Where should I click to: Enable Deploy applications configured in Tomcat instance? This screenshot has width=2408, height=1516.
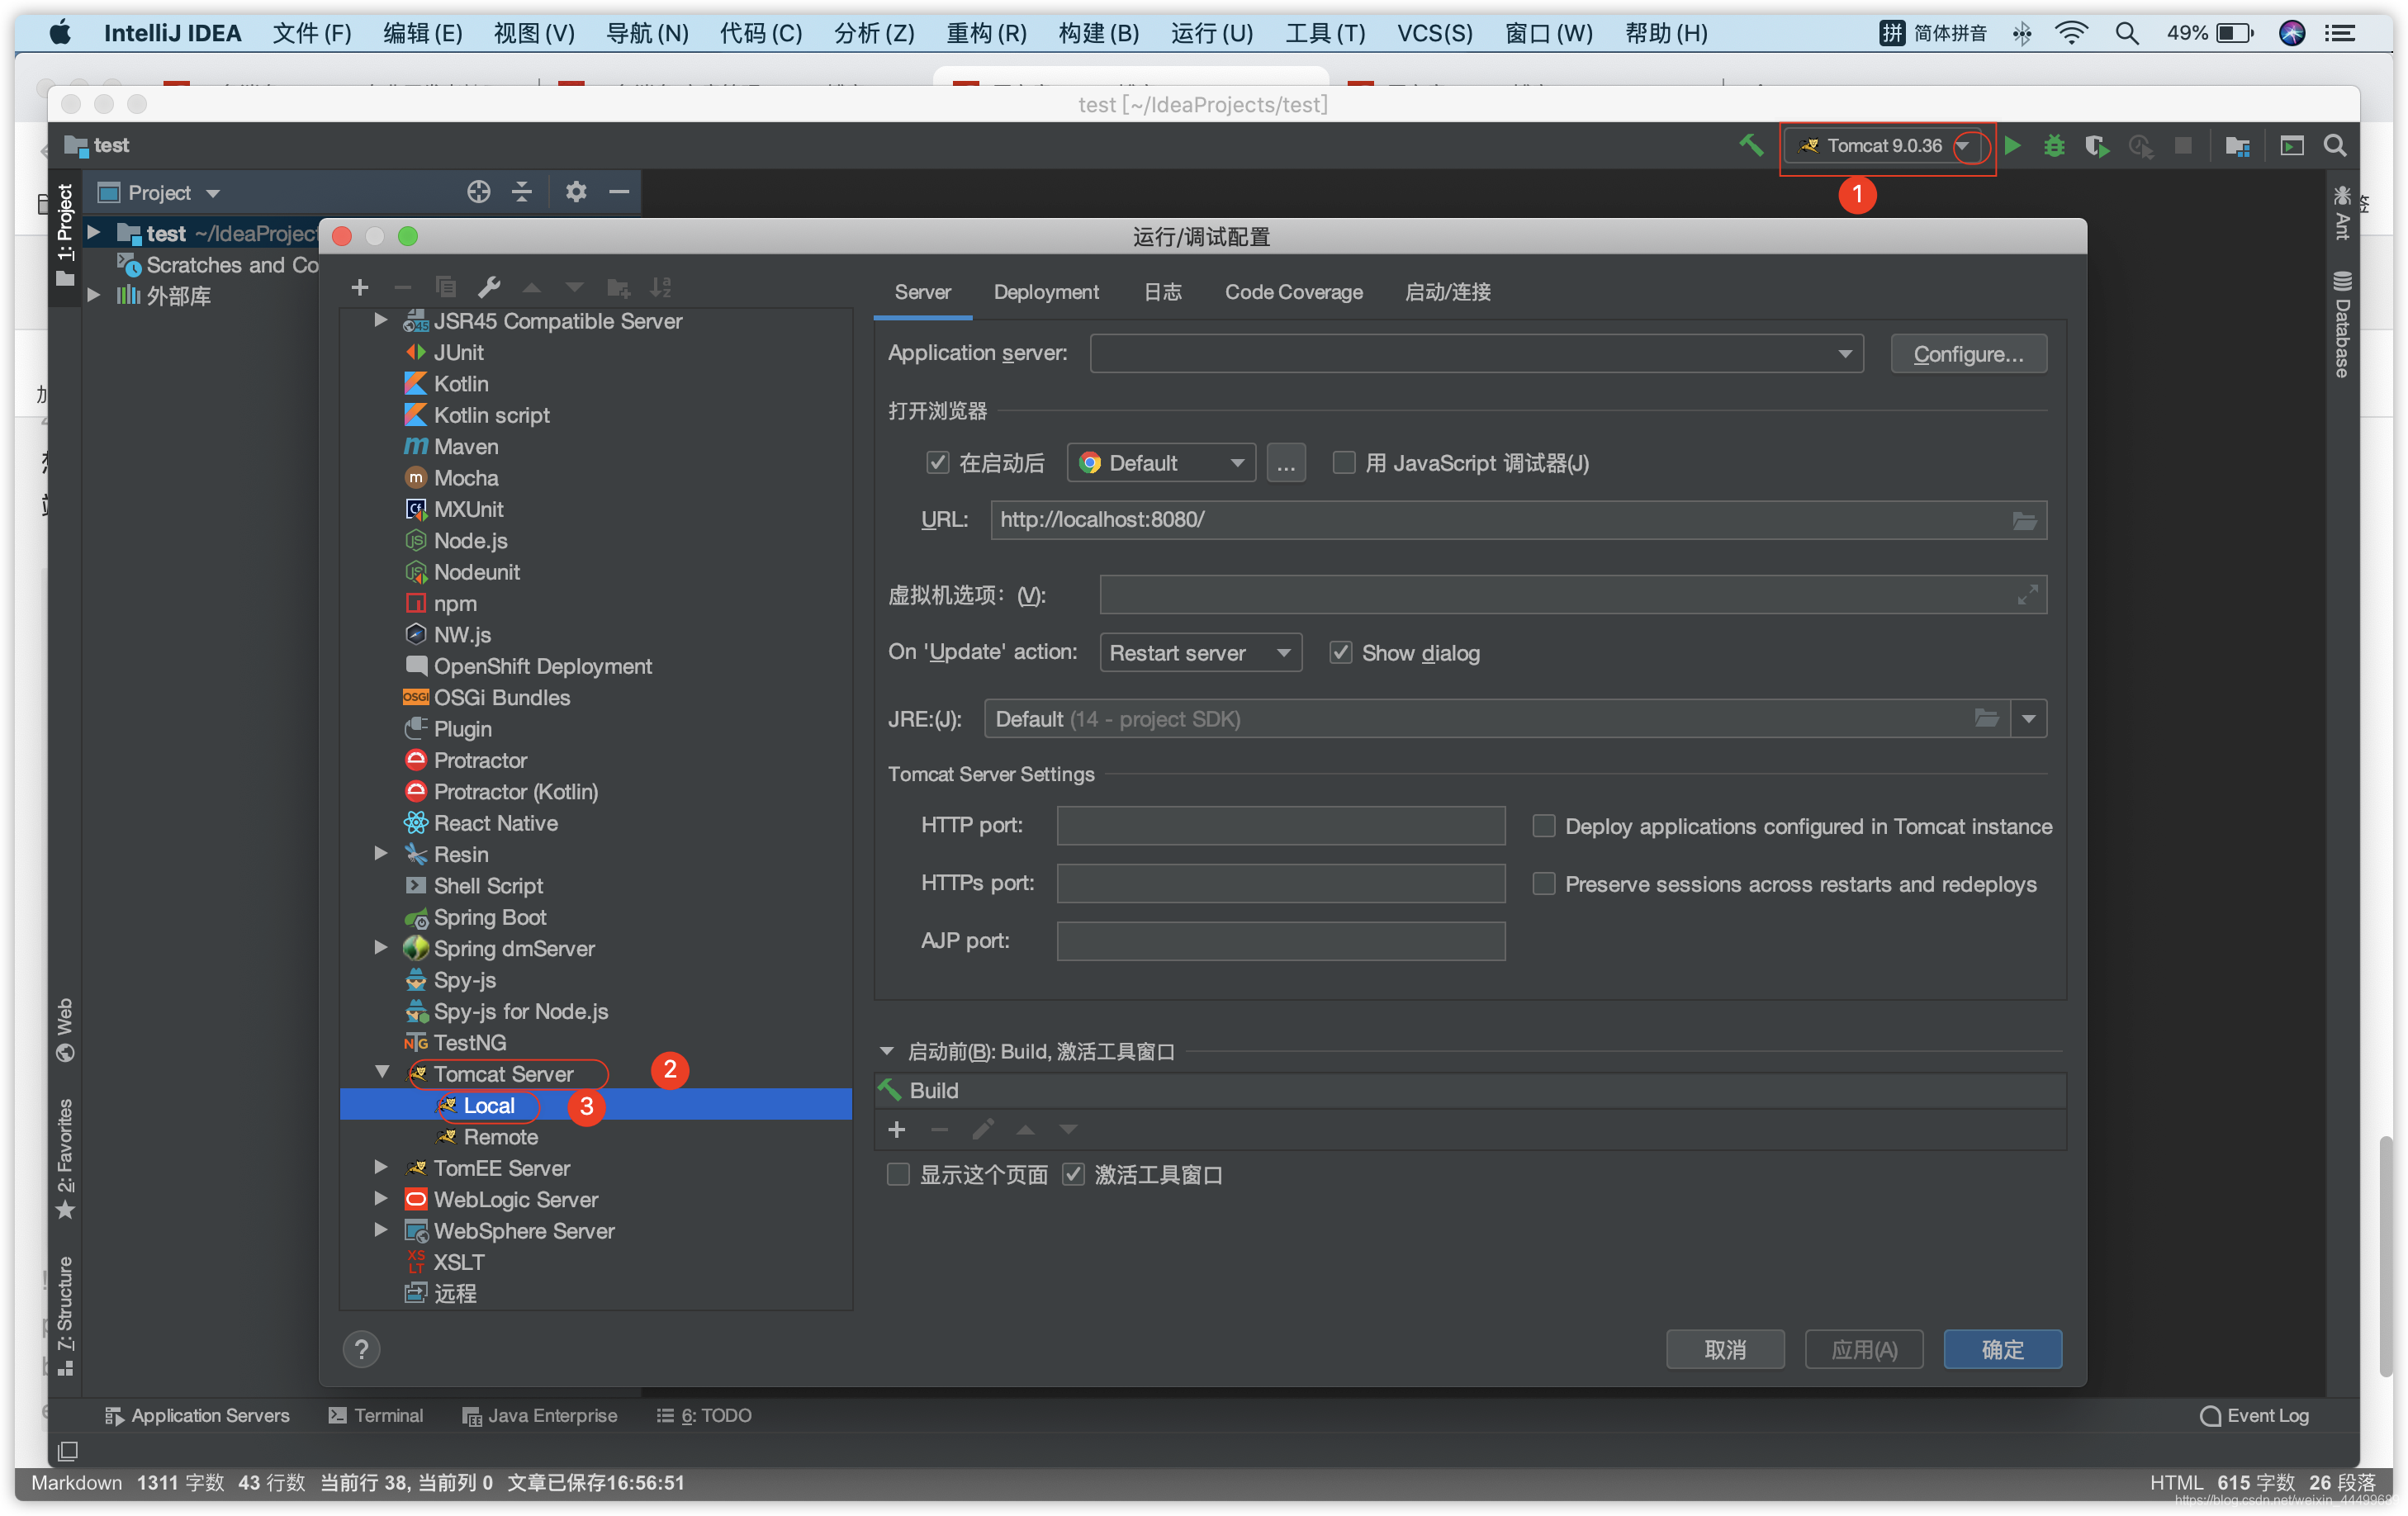coord(1544,826)
